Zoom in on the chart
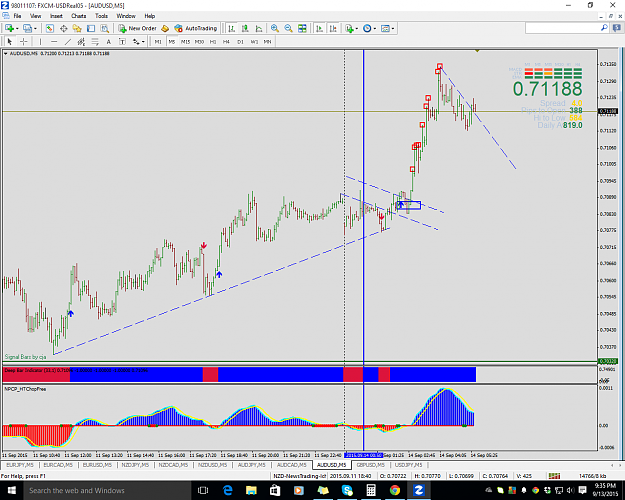The width and height of the screenshot is (625, 500). [275, 28]
